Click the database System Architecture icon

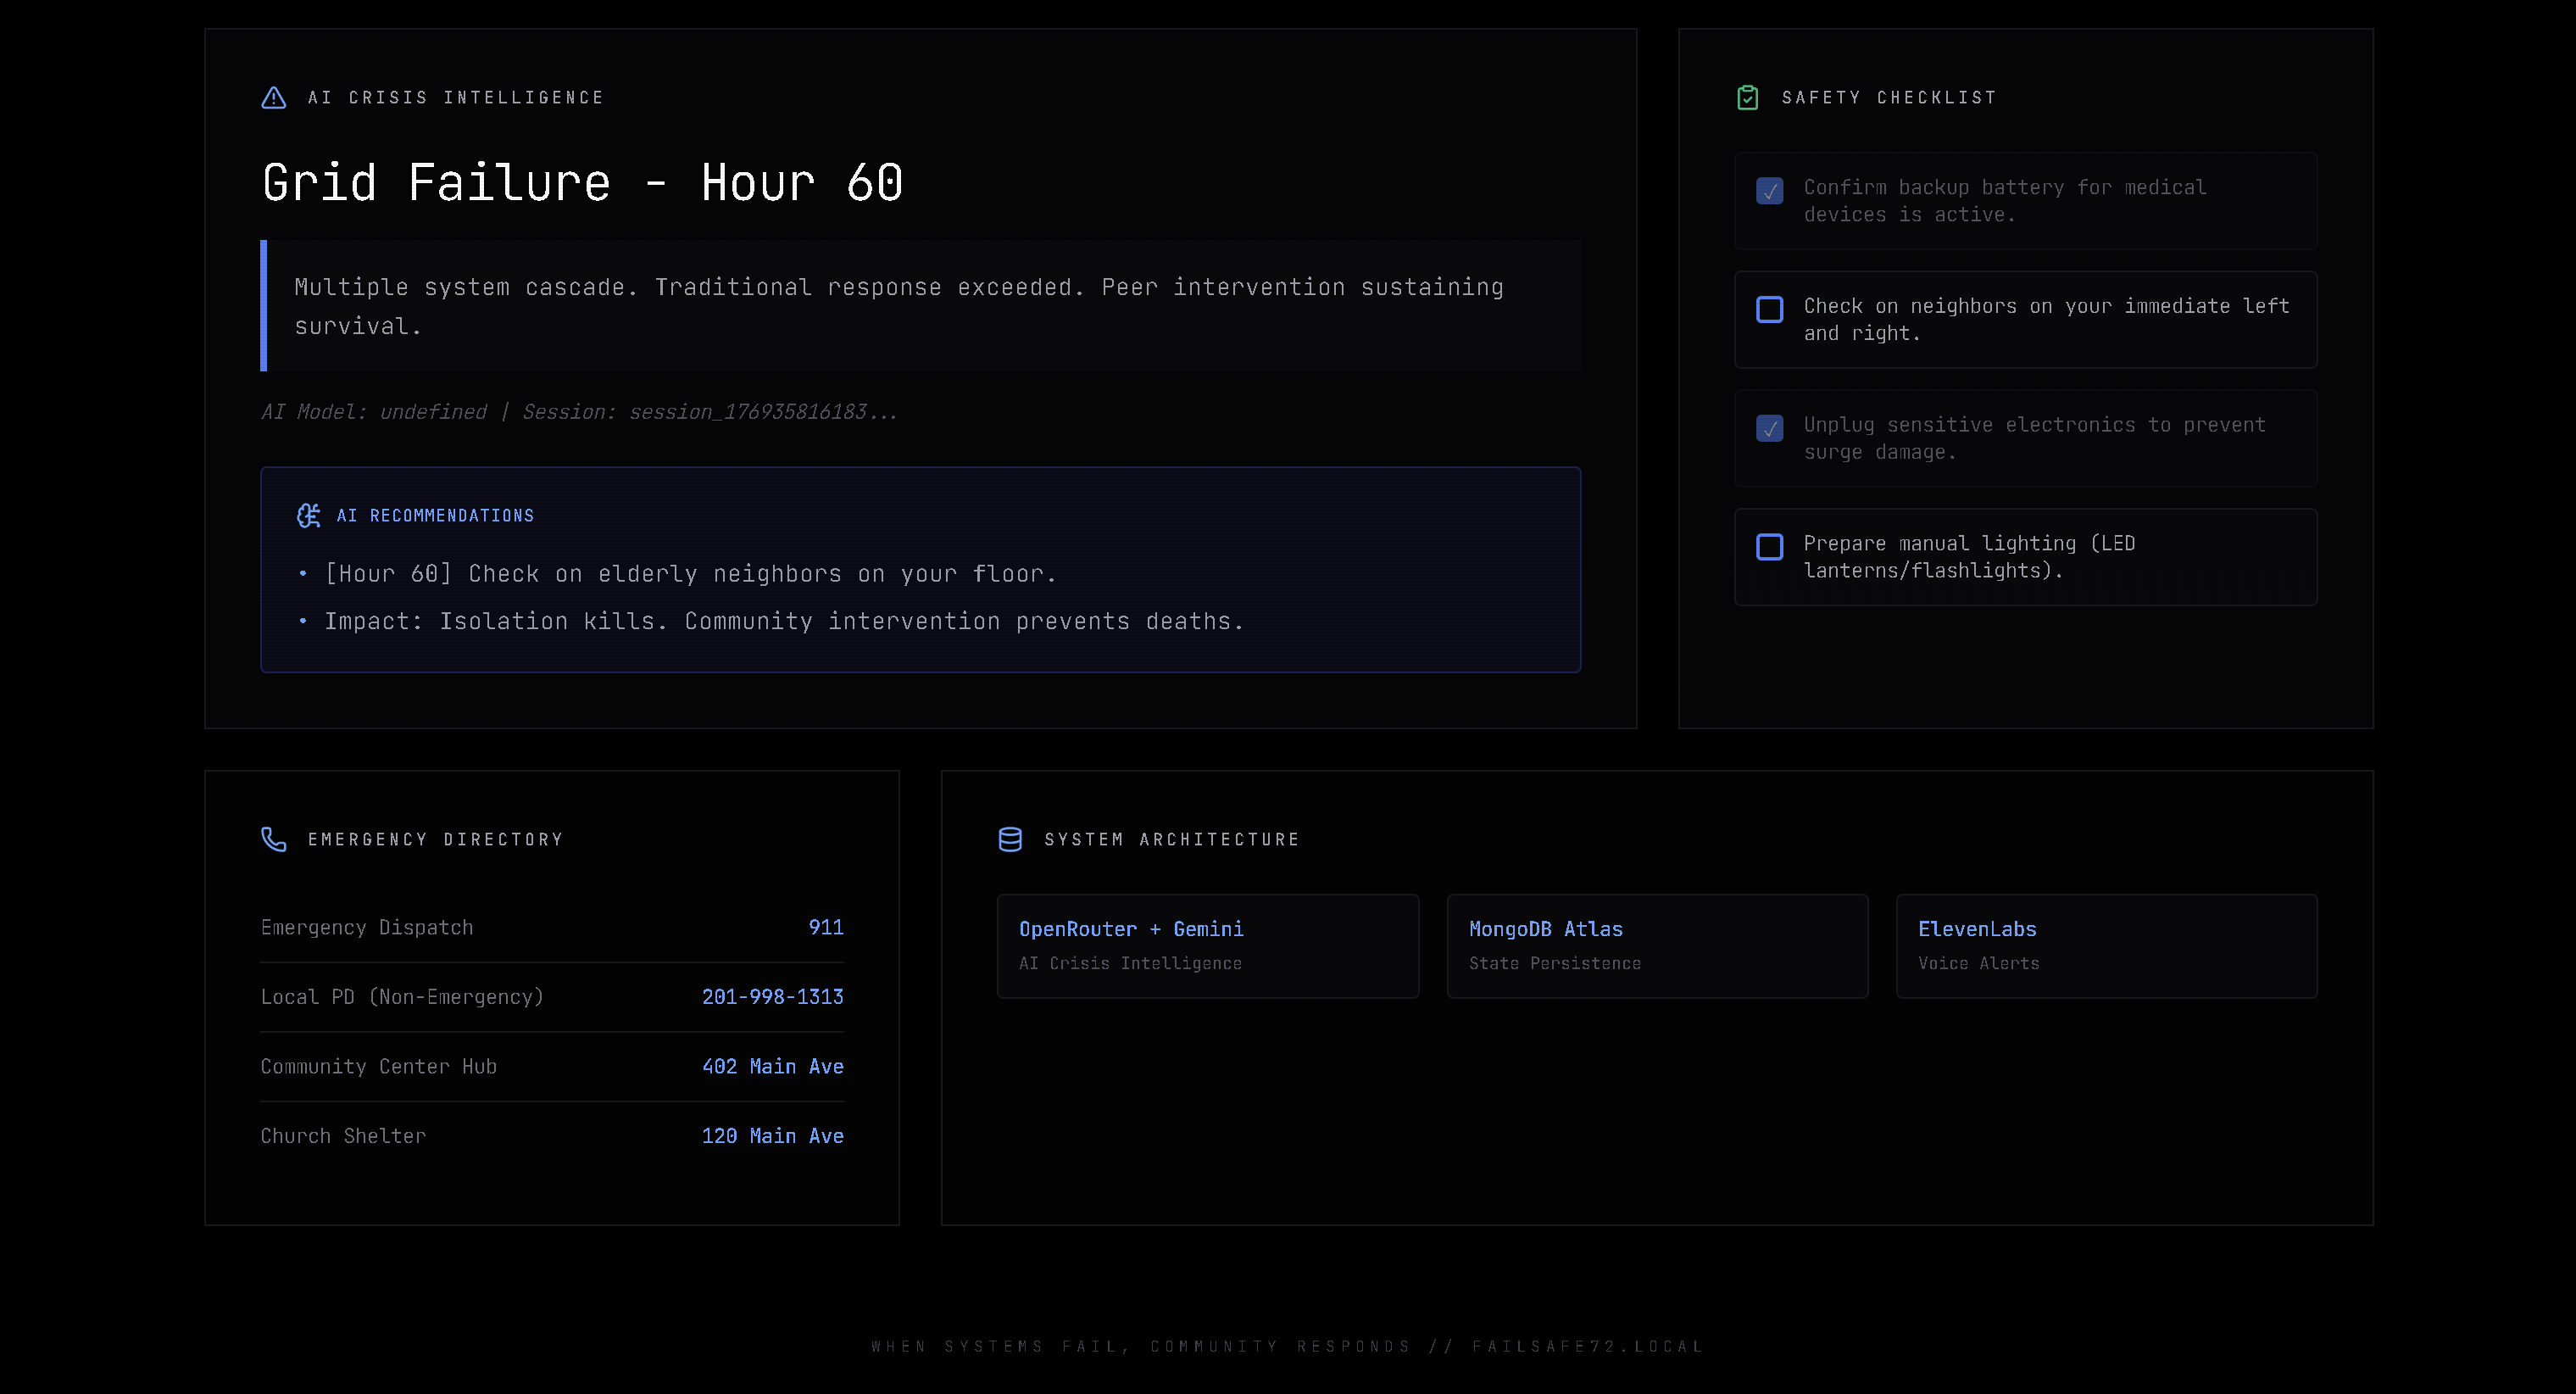click(x=1010, y=839)
